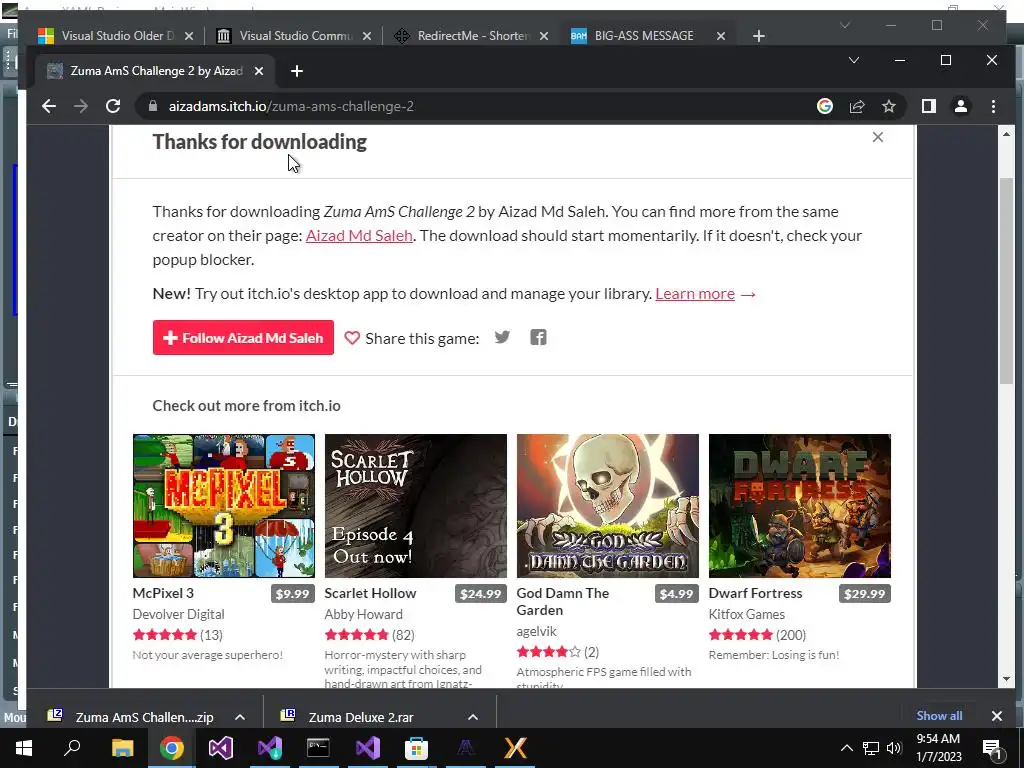
Task: Bookmark this page with the star
Action: [x=889, y=106]
